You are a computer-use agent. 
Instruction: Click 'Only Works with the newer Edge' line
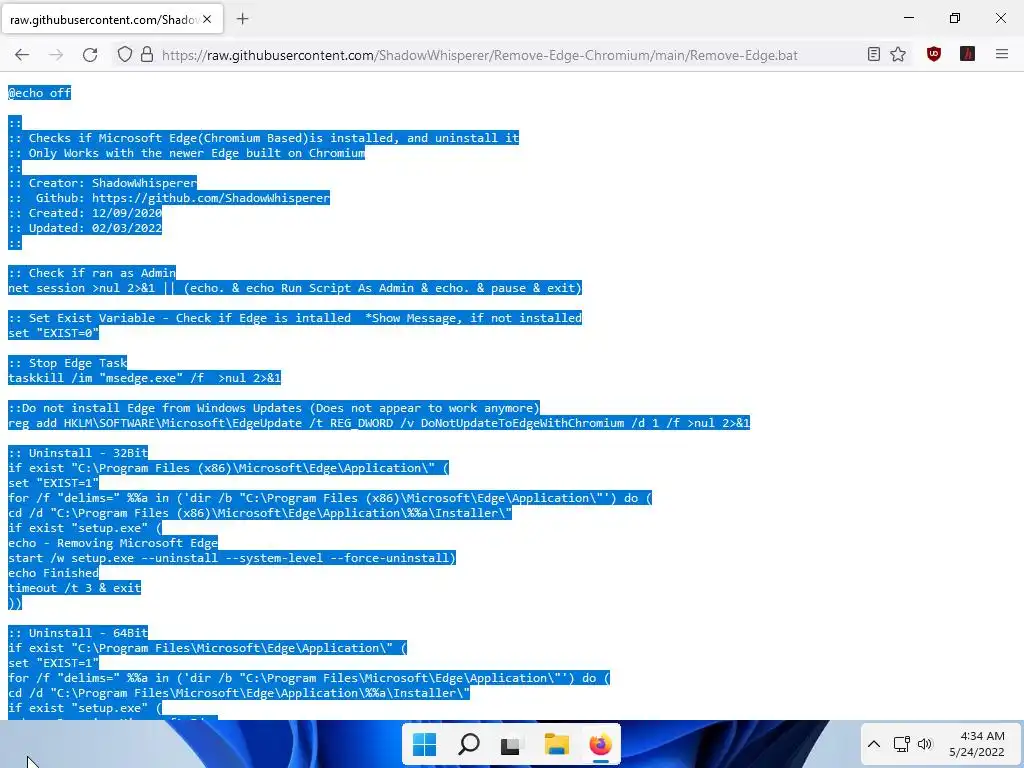[x=187, y=153]
